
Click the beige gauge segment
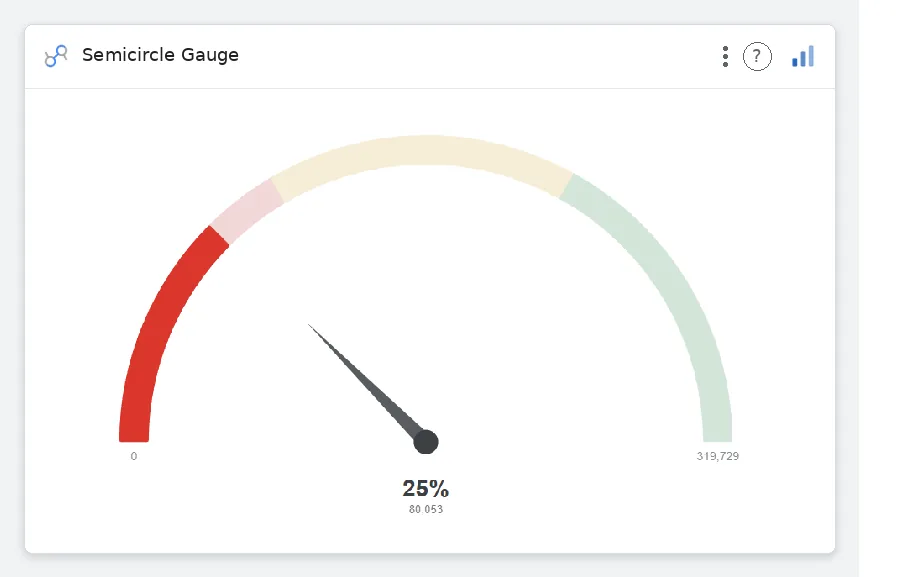coord(425,151)
